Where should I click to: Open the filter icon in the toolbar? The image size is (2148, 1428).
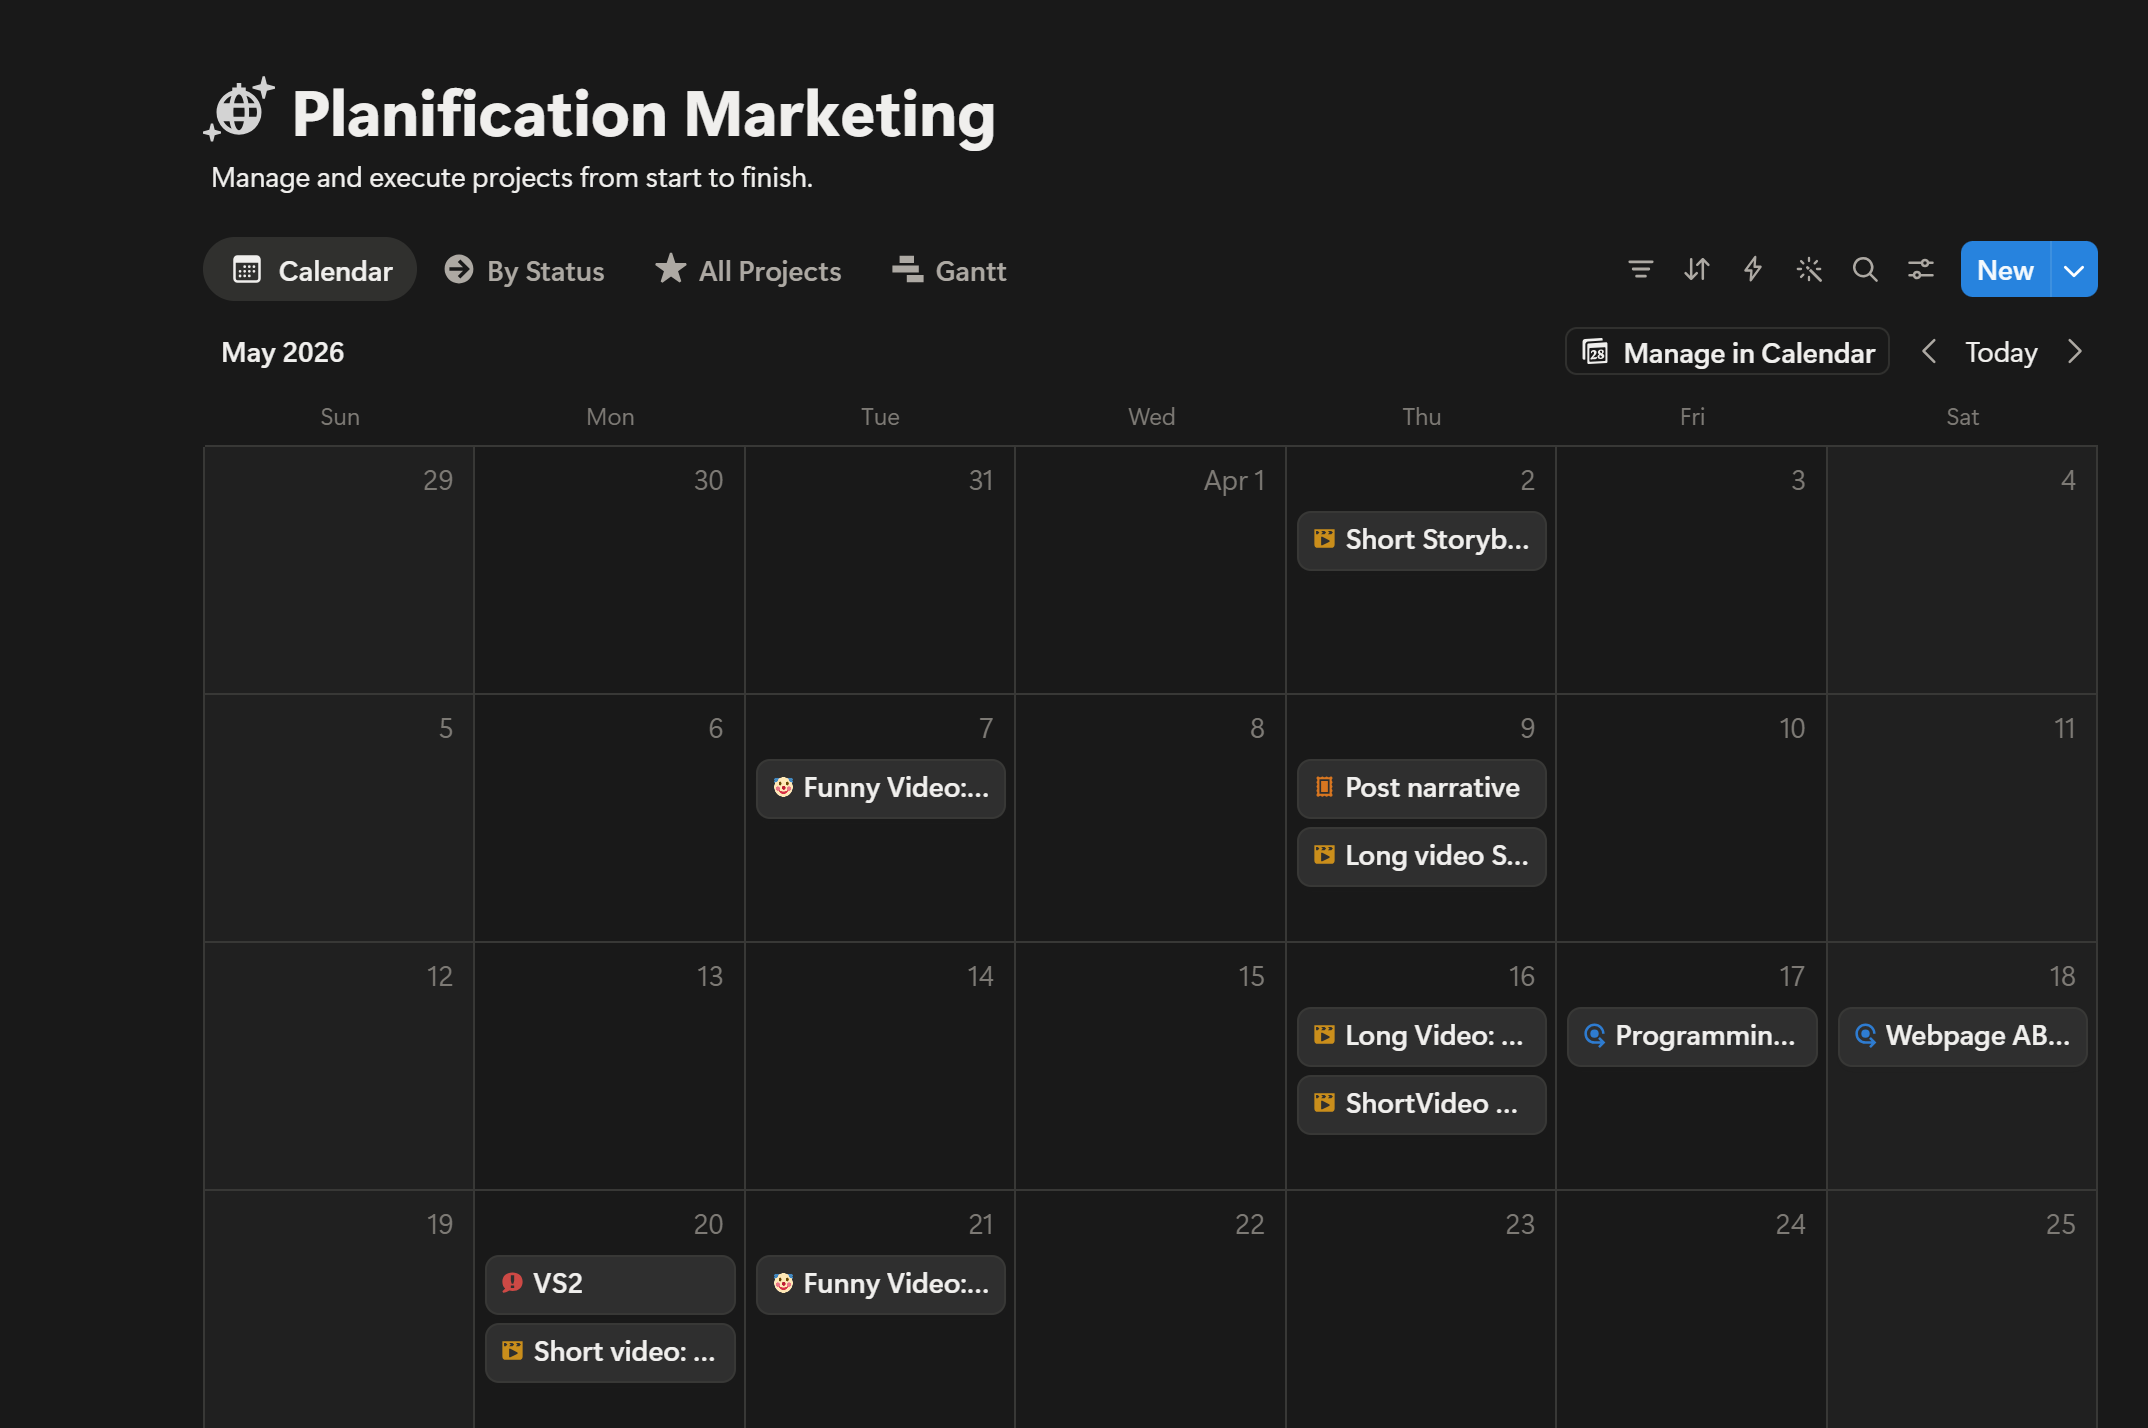pos(1640,269)
